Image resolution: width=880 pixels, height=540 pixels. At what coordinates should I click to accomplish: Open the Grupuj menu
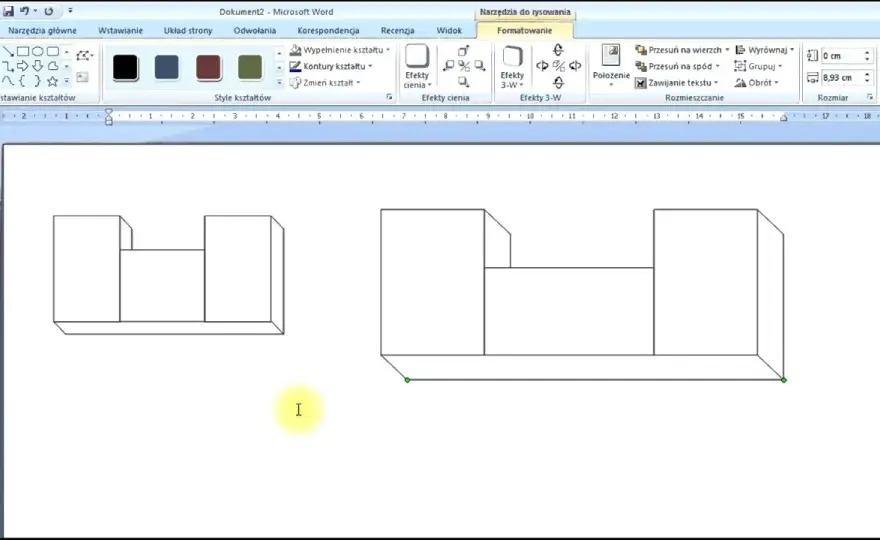pos(758,66)
